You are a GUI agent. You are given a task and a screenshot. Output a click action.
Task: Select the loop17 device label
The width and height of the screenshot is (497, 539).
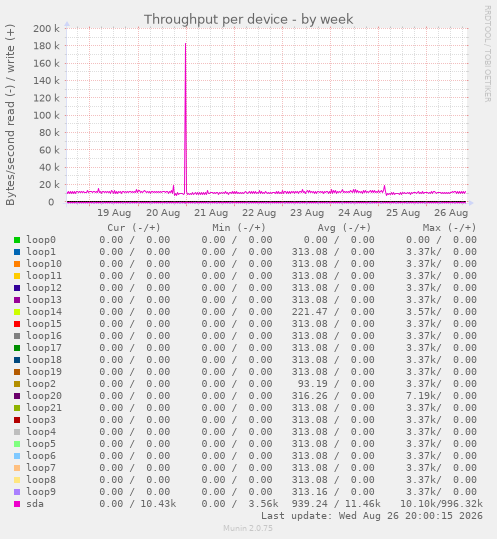[x=44, y=348]
